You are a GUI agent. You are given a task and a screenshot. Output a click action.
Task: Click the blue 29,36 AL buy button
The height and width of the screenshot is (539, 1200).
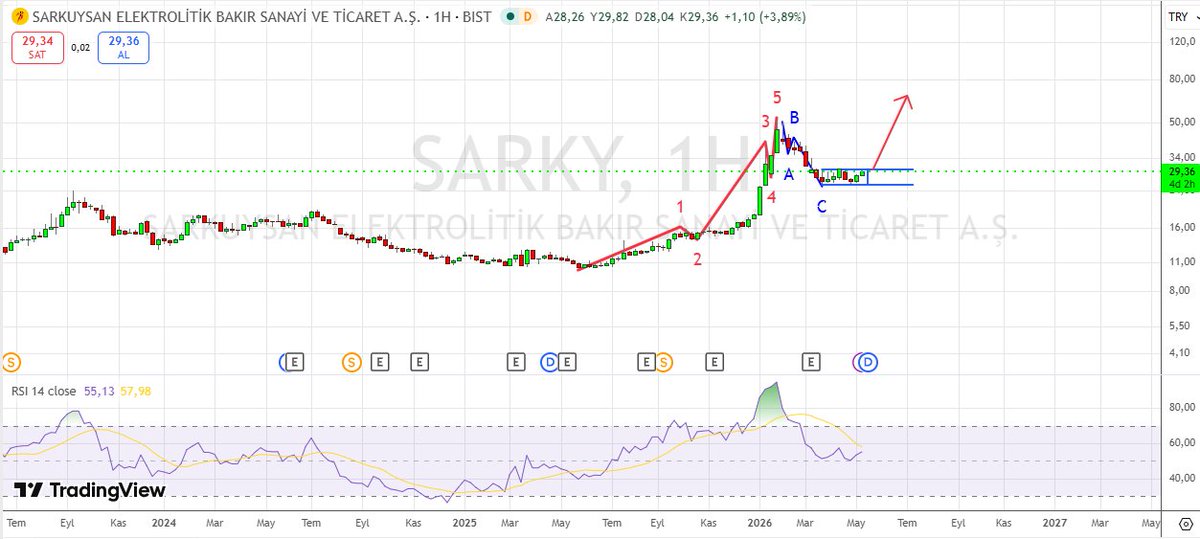pyautogui.click(x=124, y=47)
